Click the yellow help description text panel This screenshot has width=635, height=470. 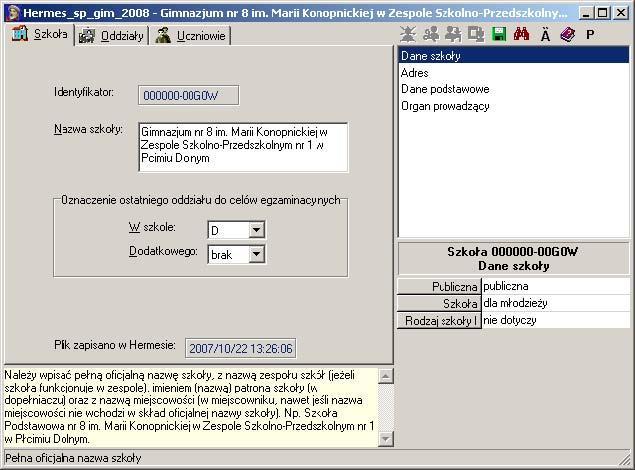pyautogui.click(x=190, y=407)
